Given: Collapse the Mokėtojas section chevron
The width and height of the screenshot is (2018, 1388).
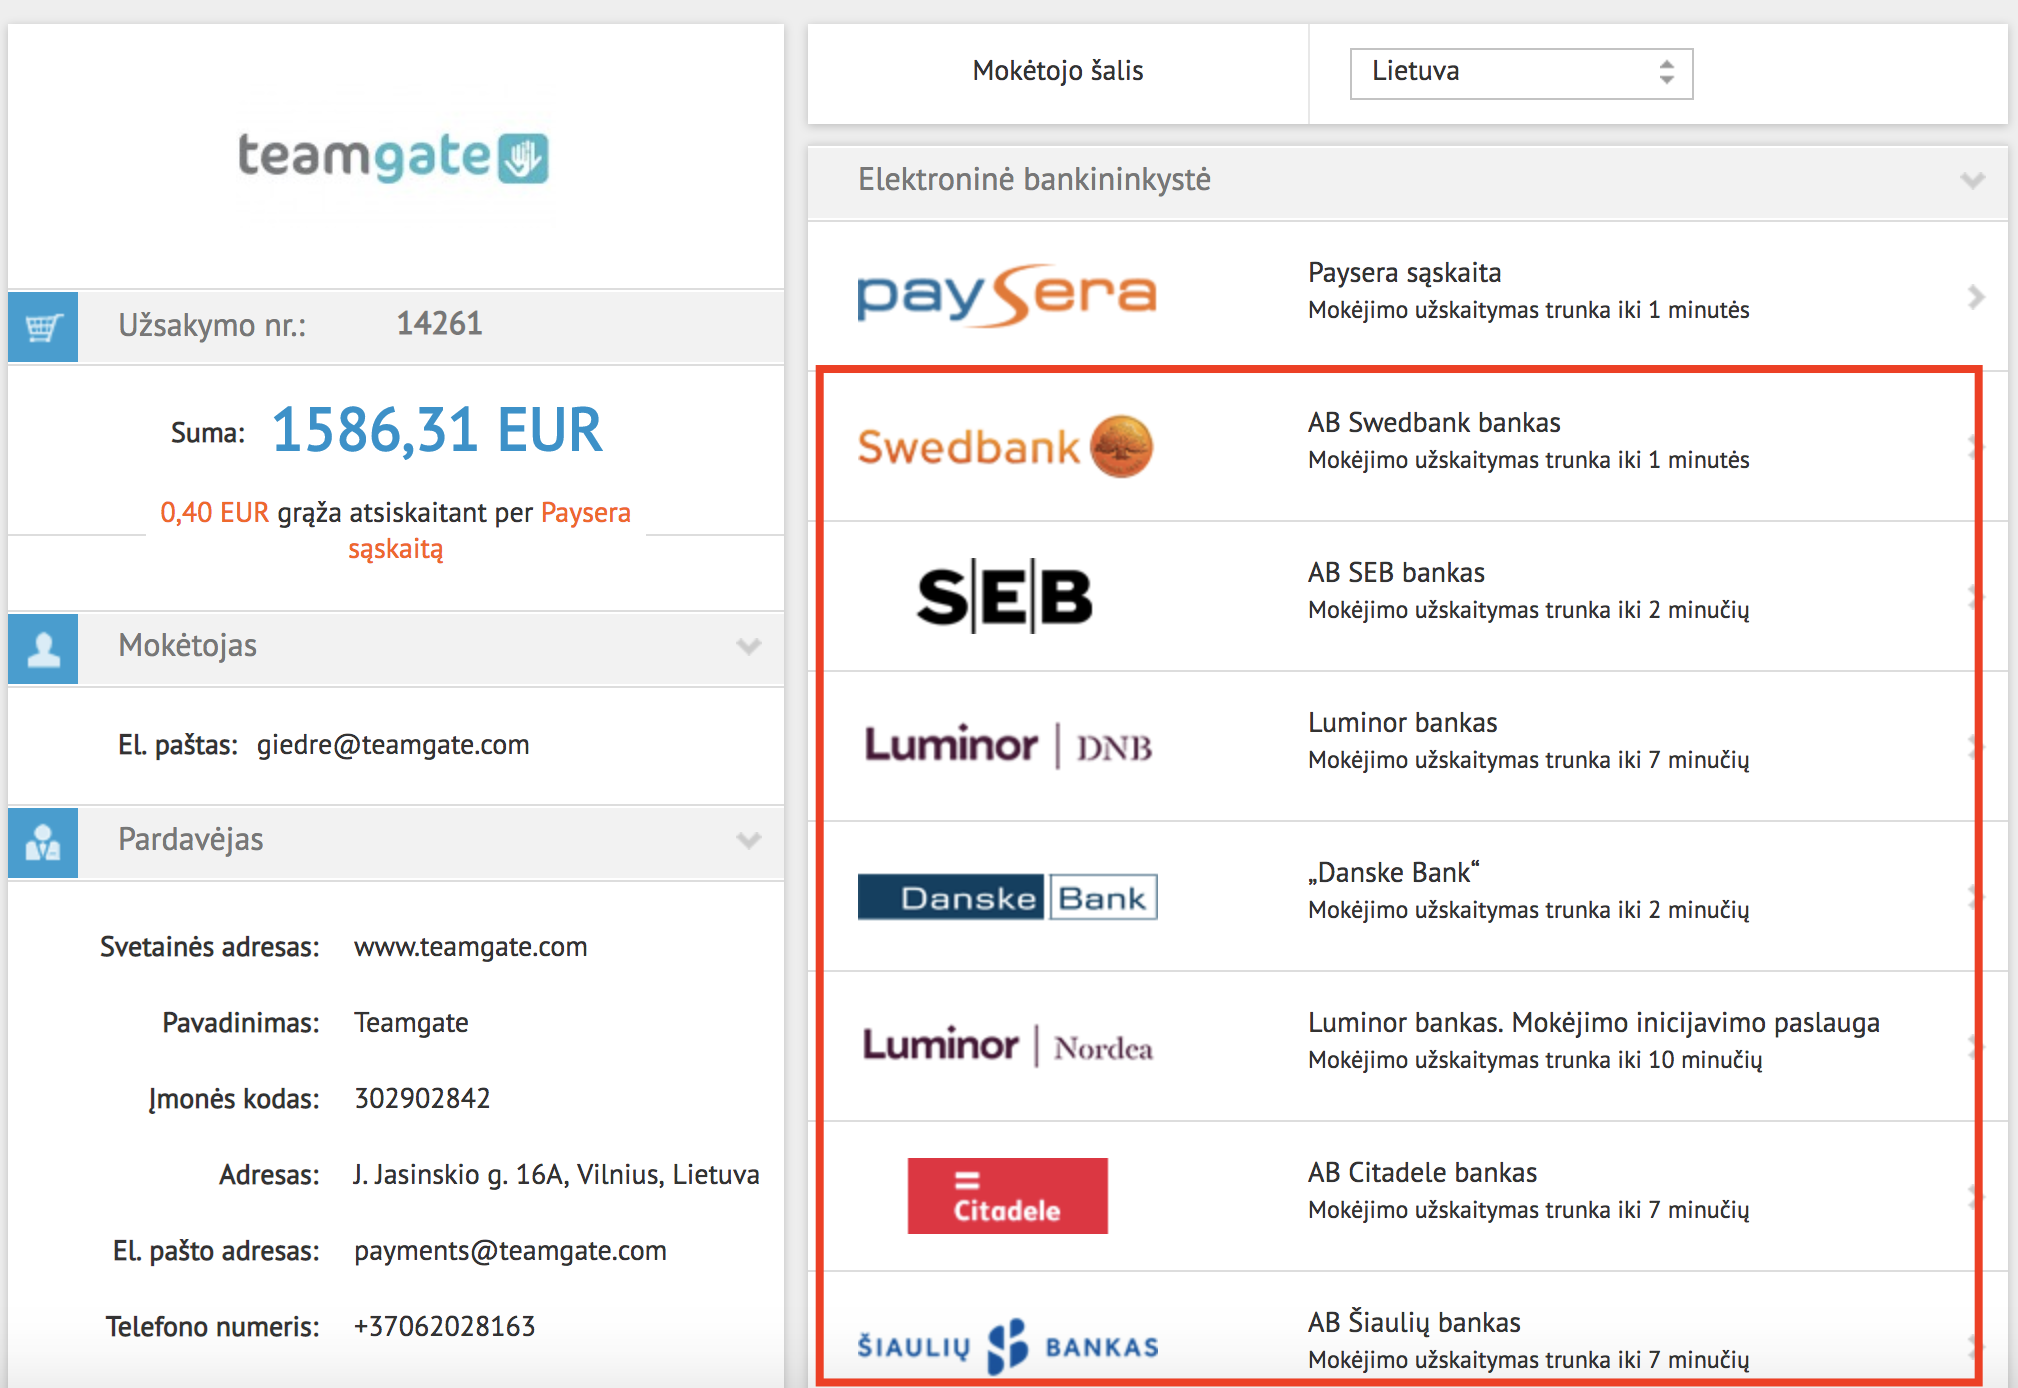Looking at the screenshot, I should tap(749, 646).
